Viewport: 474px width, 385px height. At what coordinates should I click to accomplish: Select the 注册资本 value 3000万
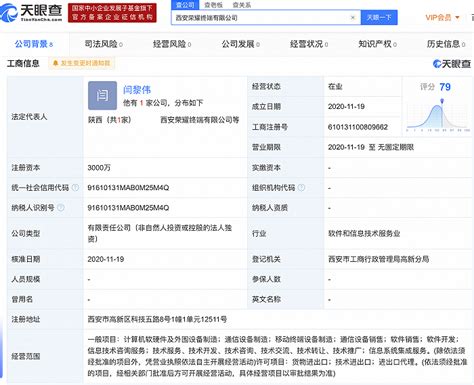(99, 168)
